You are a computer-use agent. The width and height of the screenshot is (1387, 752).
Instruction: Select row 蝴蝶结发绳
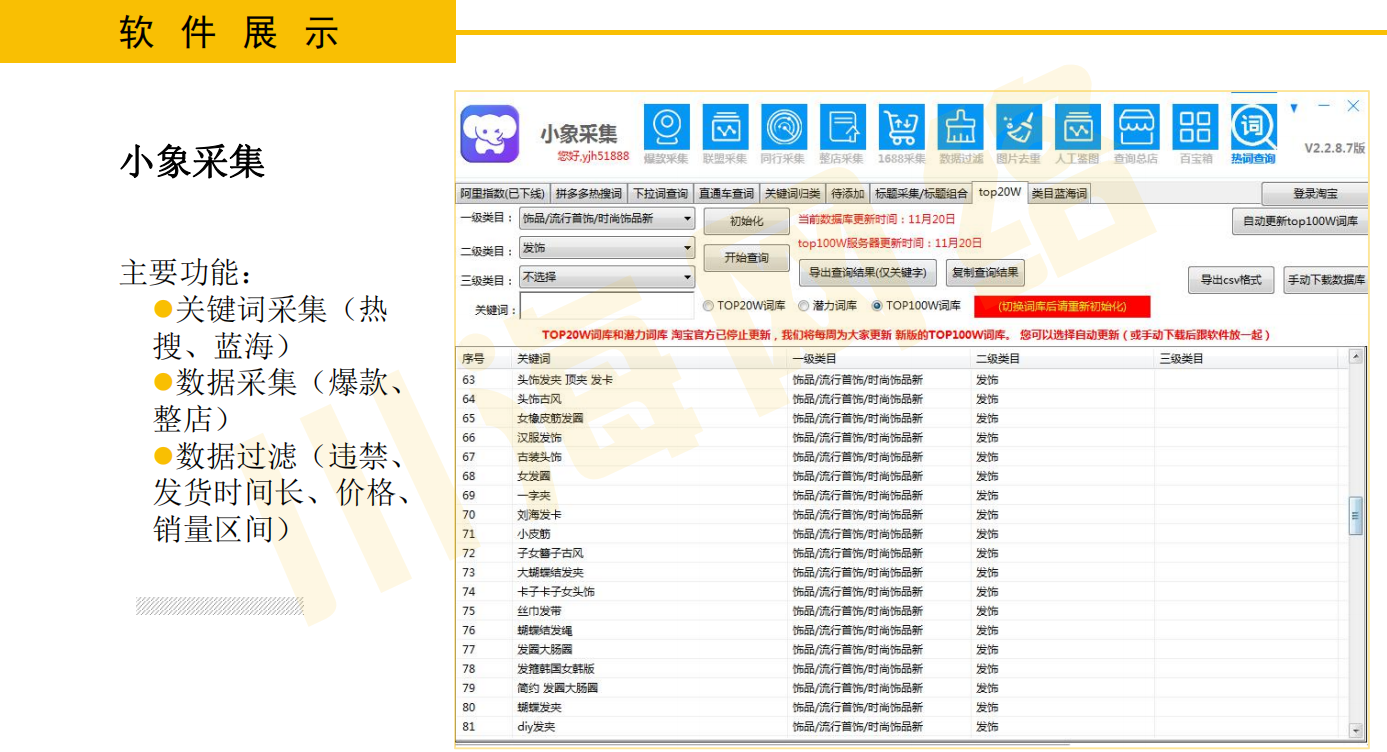(x=902, y=630)
